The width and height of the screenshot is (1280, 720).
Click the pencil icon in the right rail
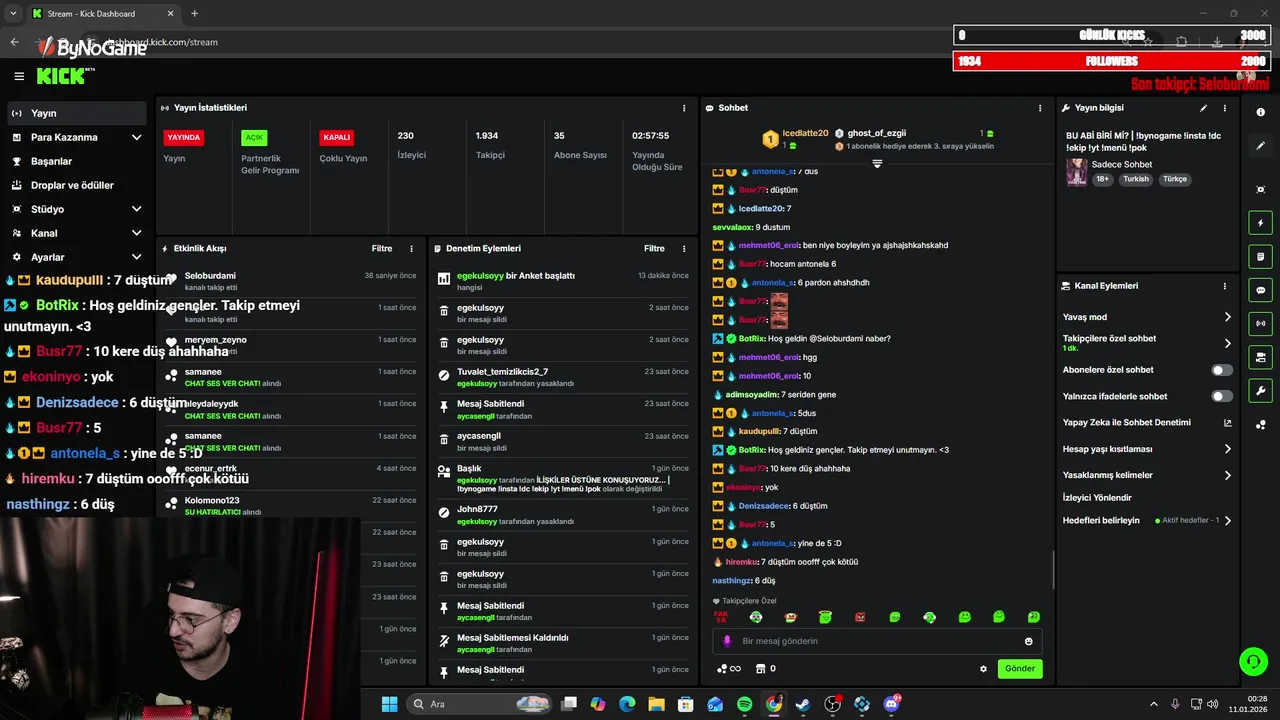click(x=1261, y=146)
